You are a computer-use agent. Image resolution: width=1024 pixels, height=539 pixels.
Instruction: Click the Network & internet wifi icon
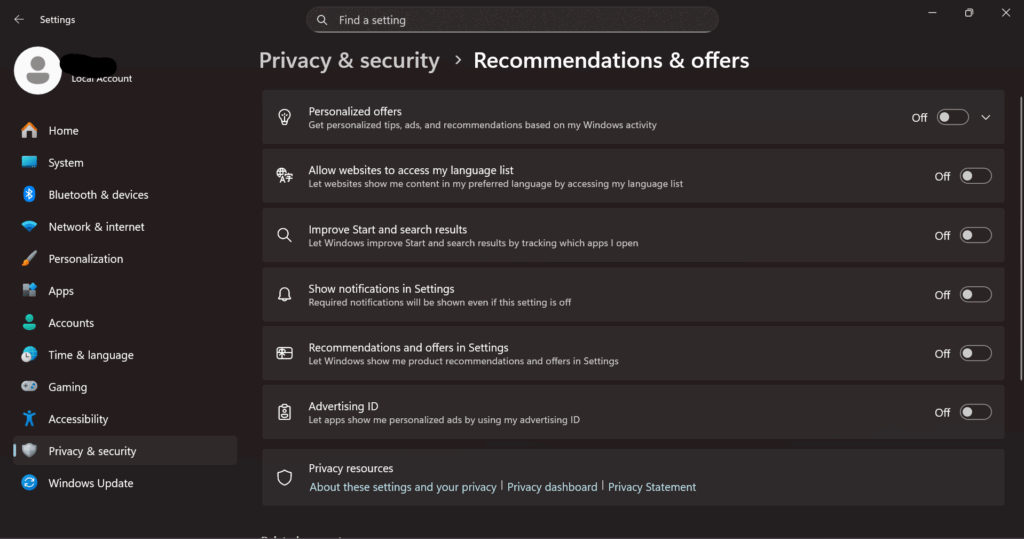30,227
